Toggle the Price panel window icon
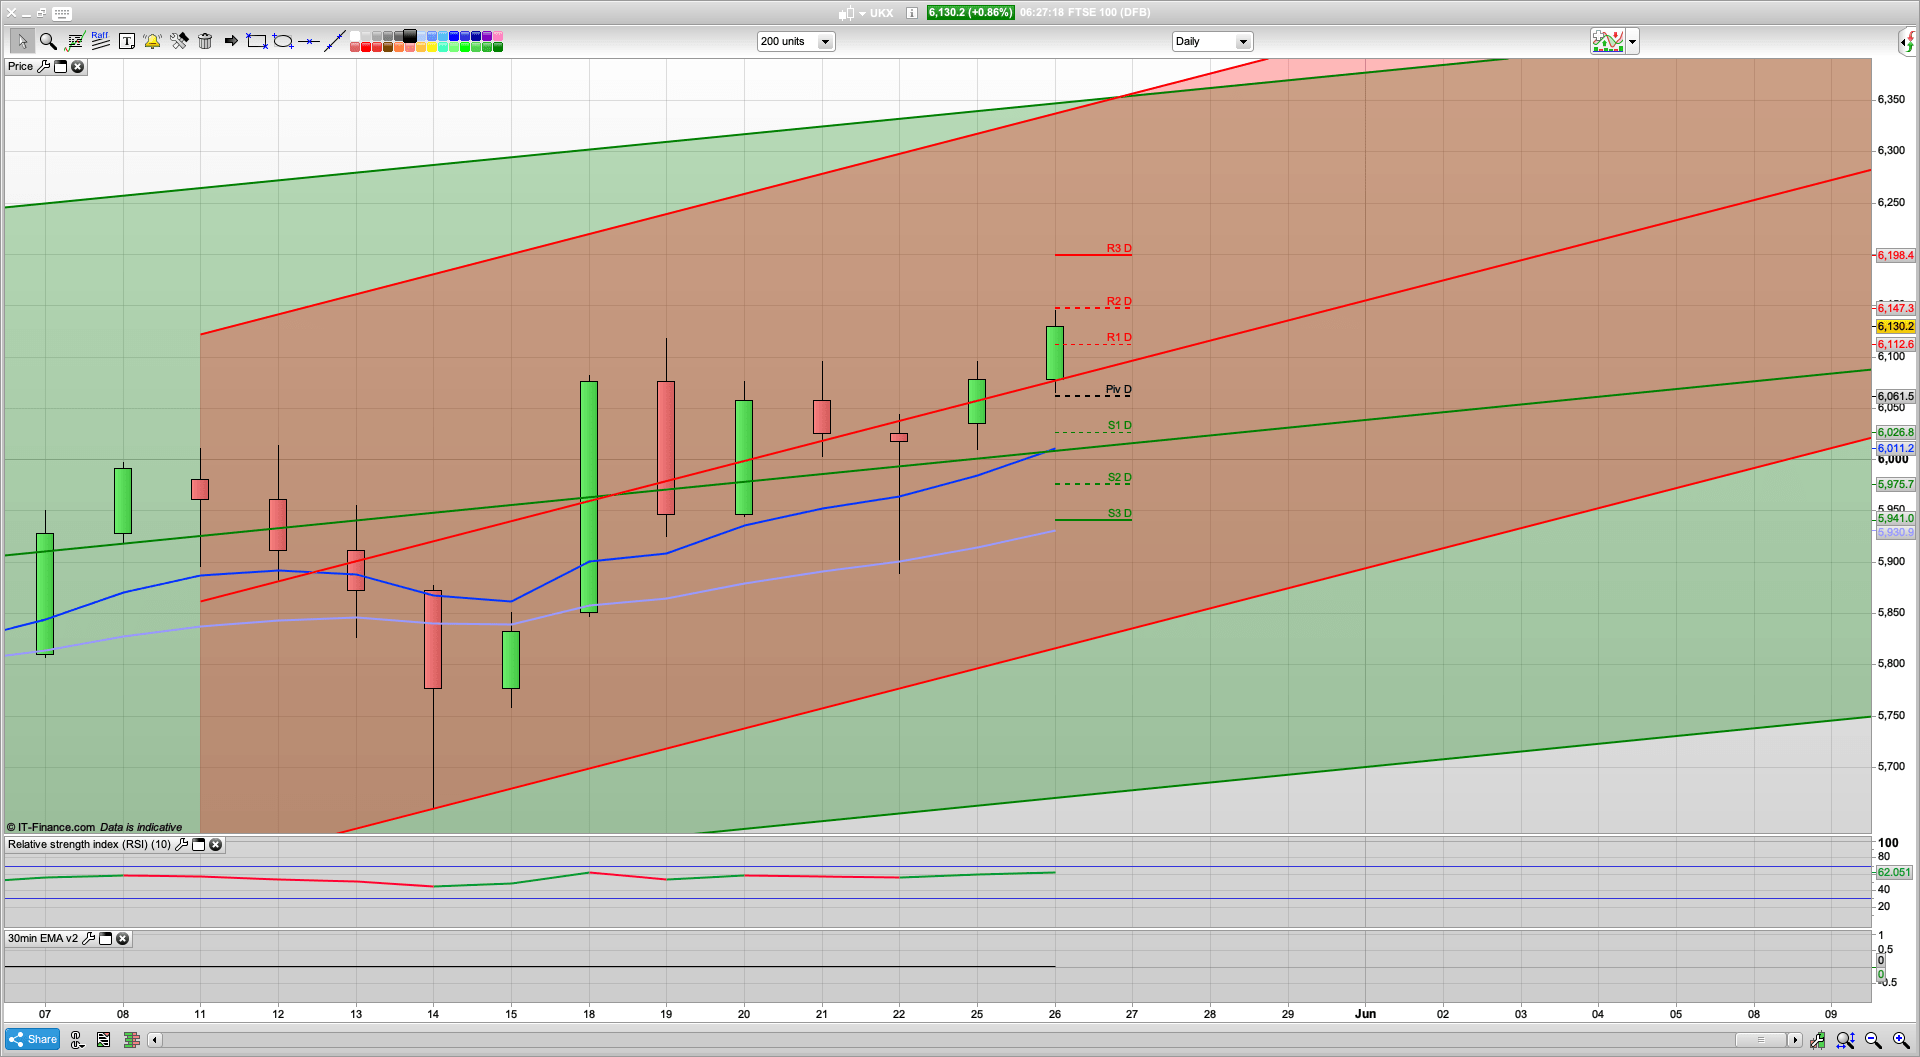 [60, 67]
